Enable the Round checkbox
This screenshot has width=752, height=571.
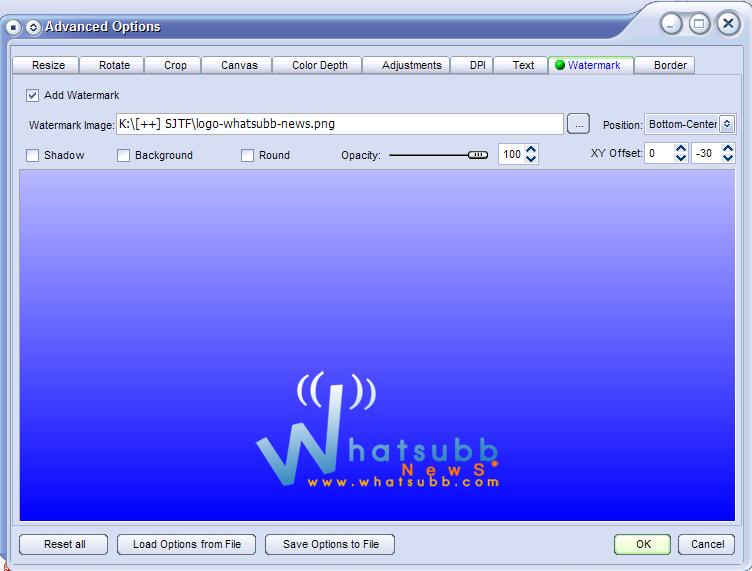pos(247,155)
